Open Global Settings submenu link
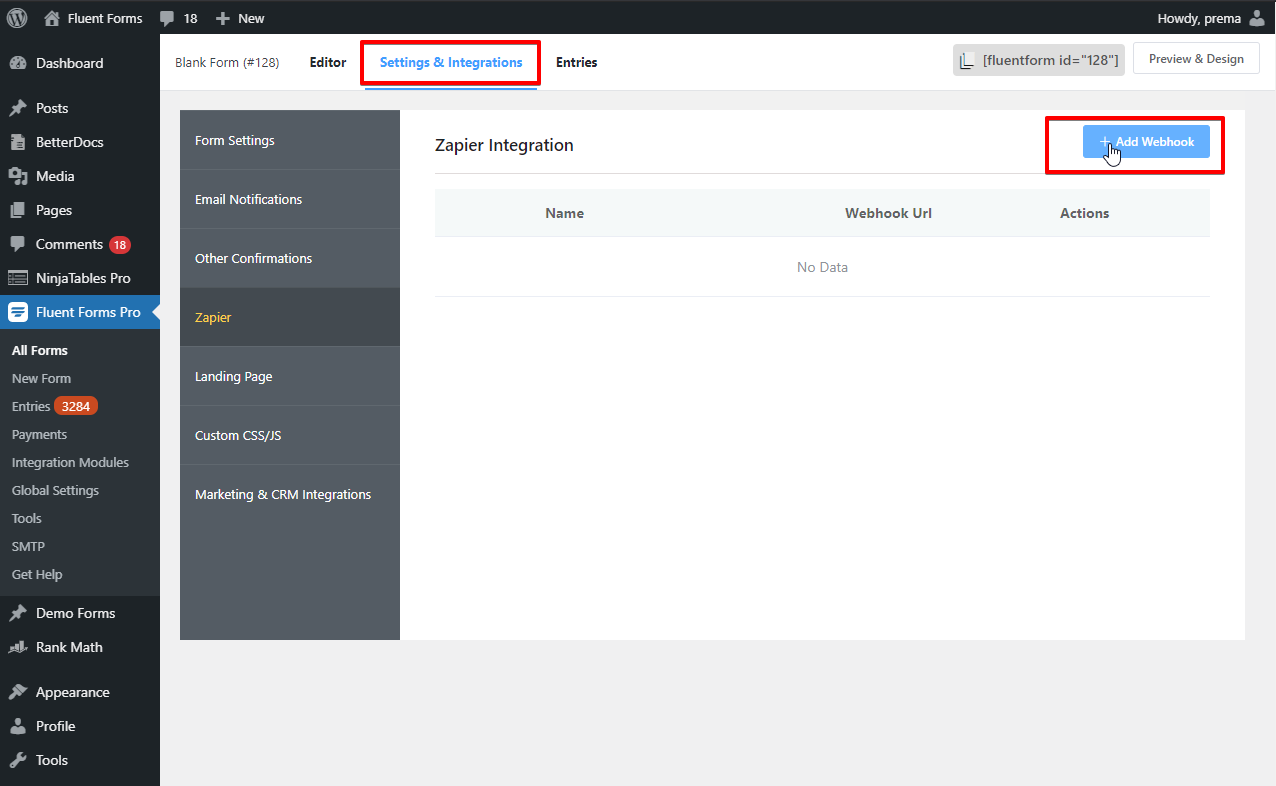Screen dimensions: 1276x786 pyautogui.click(x=55, y=490)
